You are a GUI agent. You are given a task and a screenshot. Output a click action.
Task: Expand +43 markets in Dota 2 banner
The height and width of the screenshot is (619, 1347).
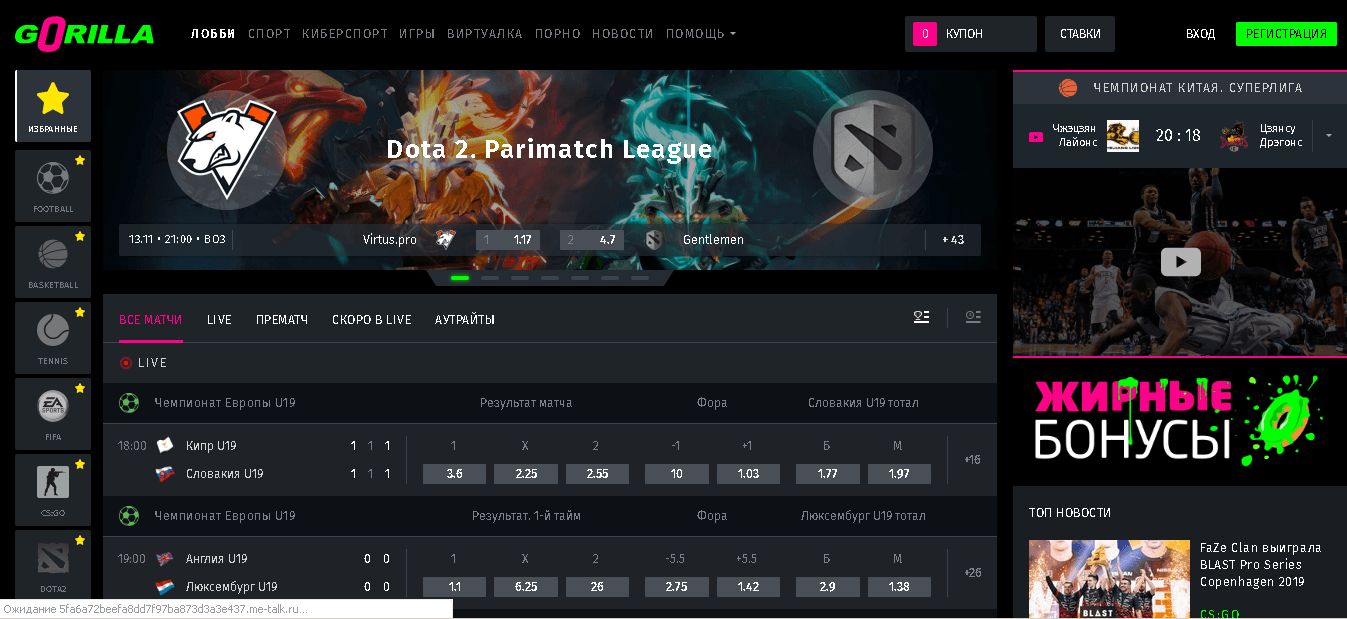pyautogui.click(x=953, y=240)
